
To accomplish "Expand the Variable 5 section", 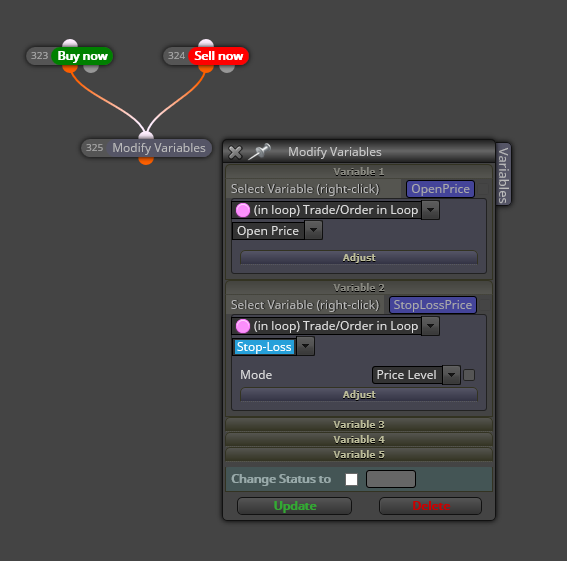I will pos(359,454).
